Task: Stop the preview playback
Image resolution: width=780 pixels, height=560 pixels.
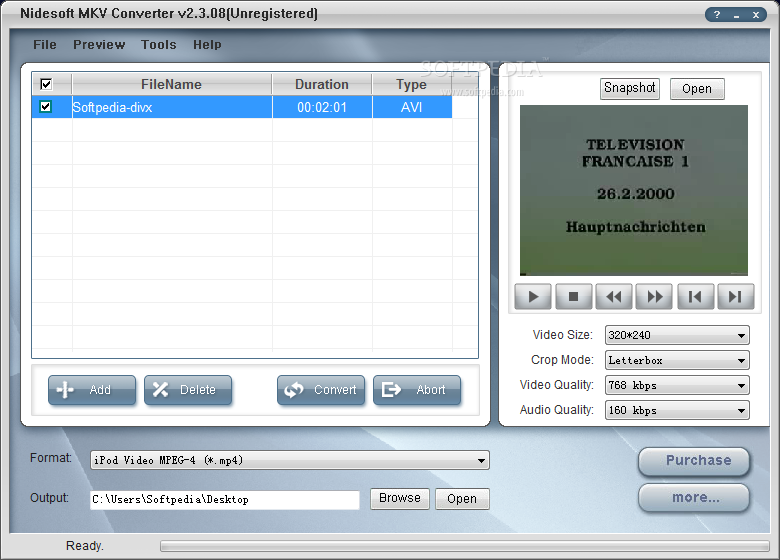Action: 574,297
